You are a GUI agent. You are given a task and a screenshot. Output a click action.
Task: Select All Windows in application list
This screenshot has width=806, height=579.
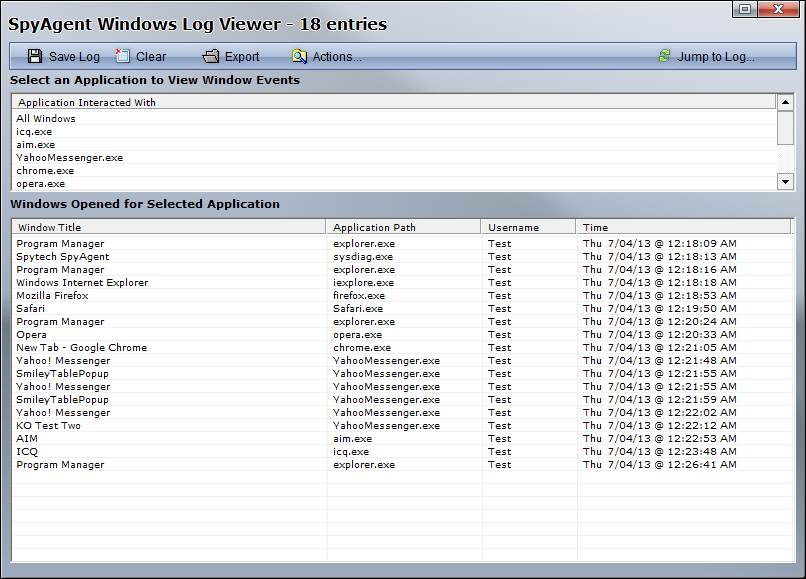tap(46, 119)
